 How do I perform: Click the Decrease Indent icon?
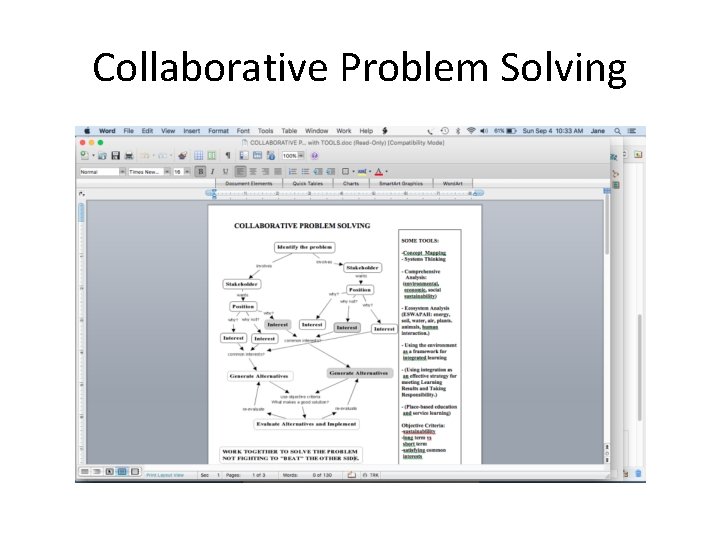click(x=318, y=172)
